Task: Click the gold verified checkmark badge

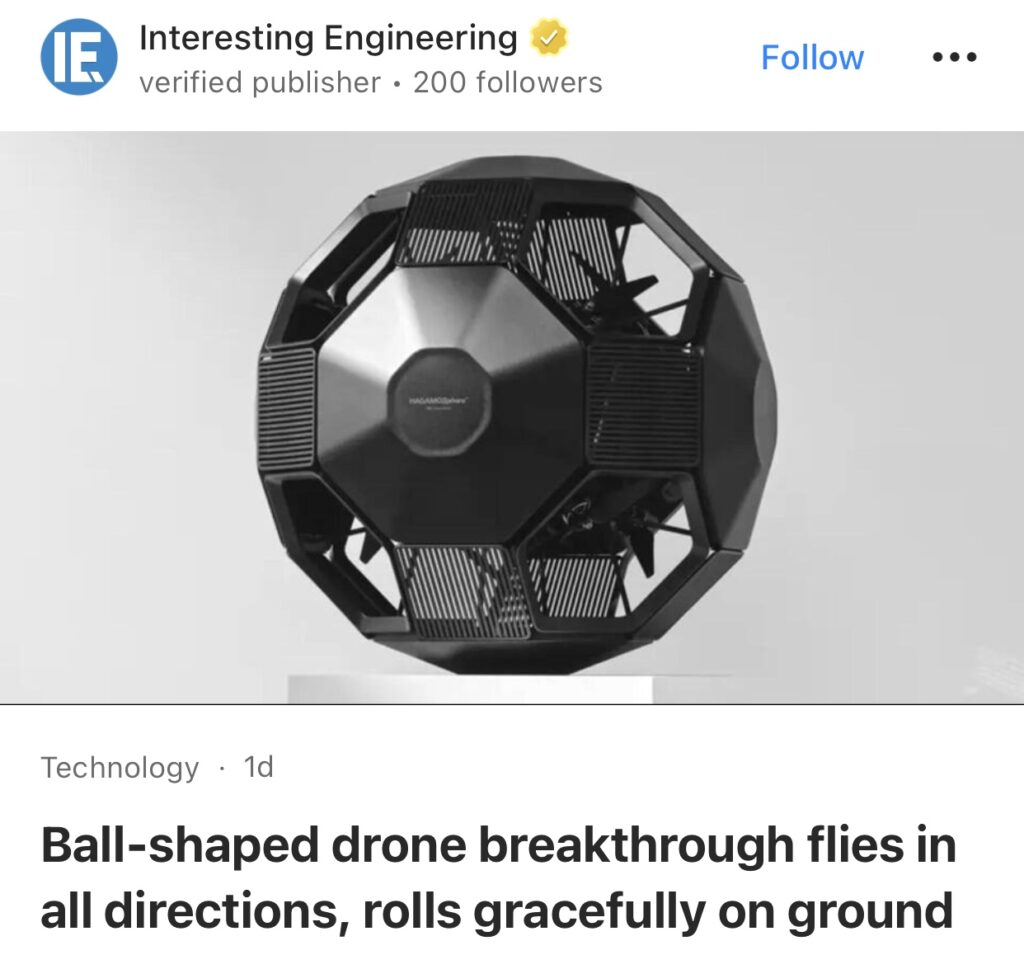Action: click(x=548, y=38)
